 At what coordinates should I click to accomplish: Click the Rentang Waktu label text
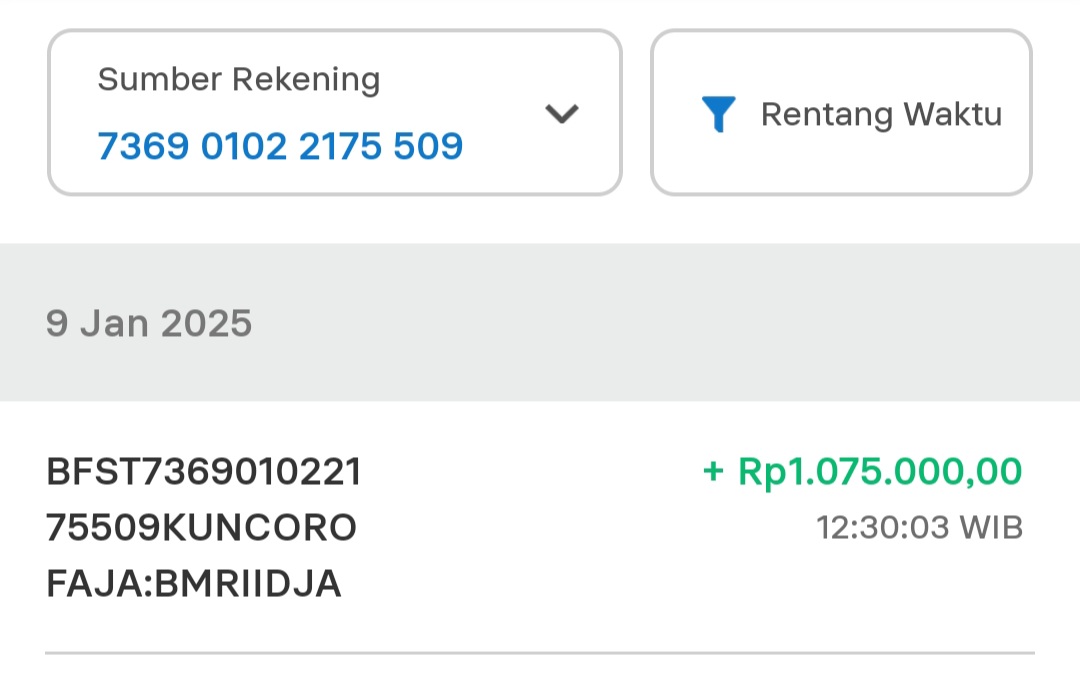coord(881,114)
